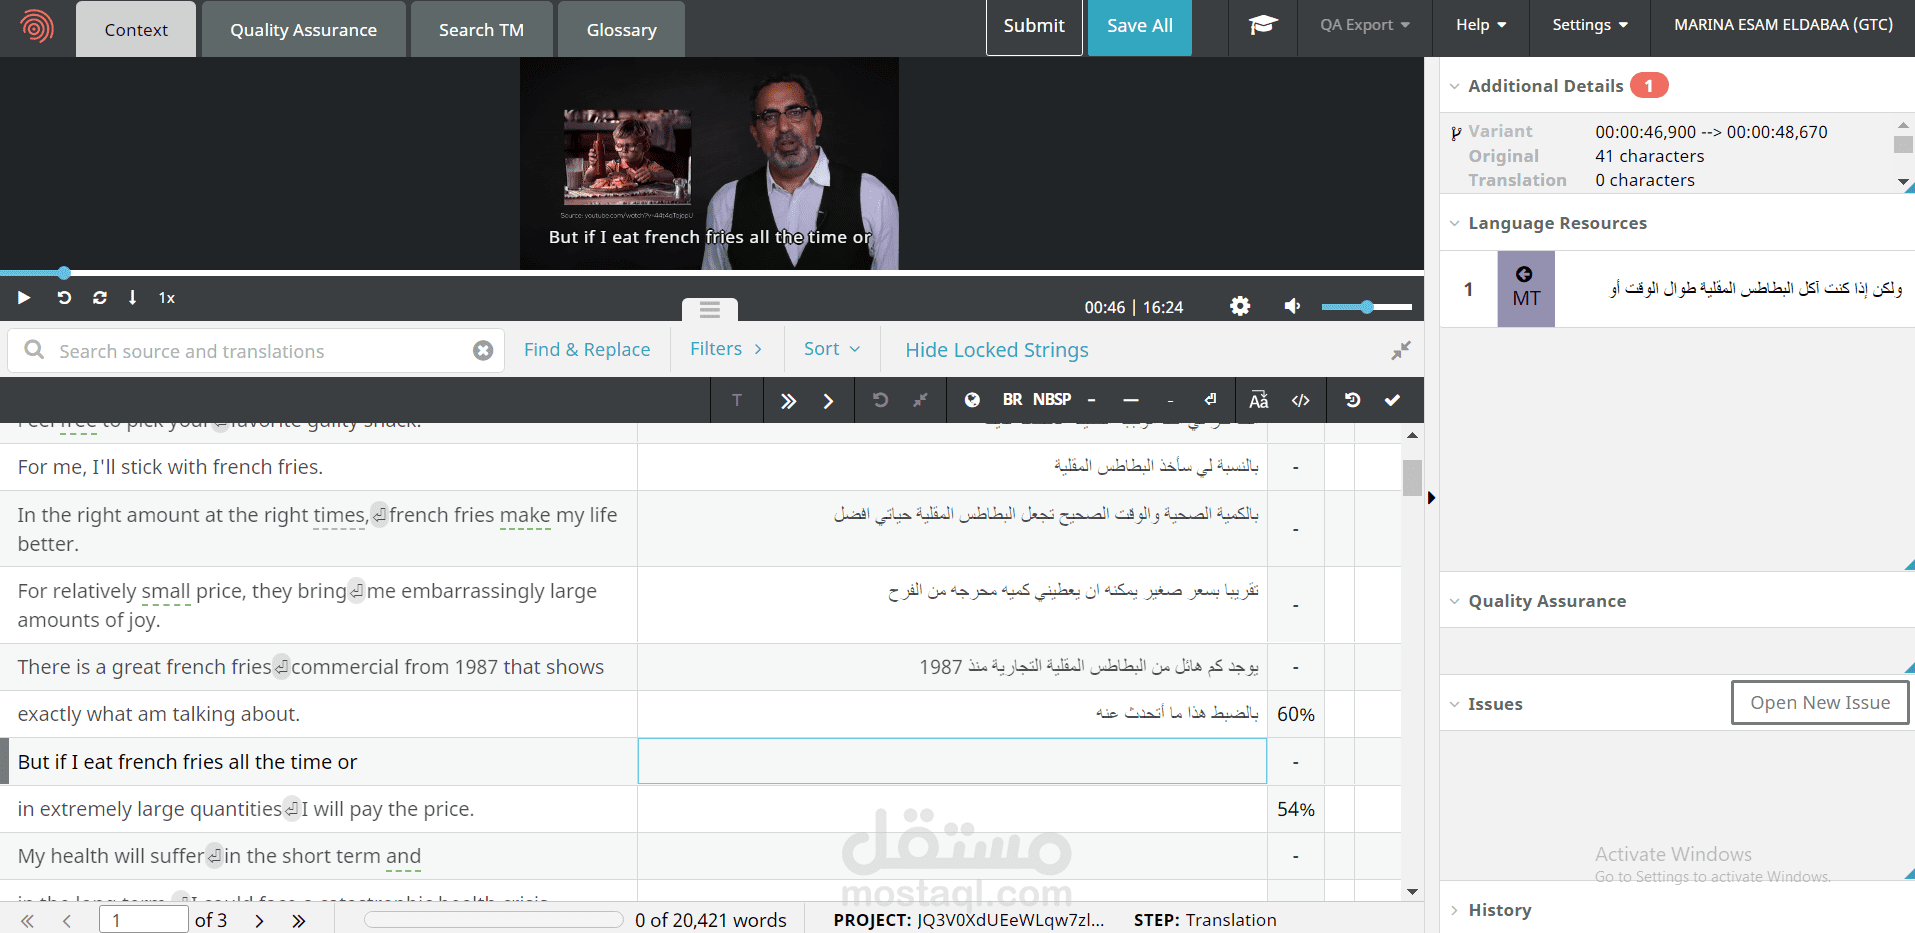This screenshot has height=933, width=1915.
Task: Collapse the Additional Details section
Action: (x=1455, y=86)
